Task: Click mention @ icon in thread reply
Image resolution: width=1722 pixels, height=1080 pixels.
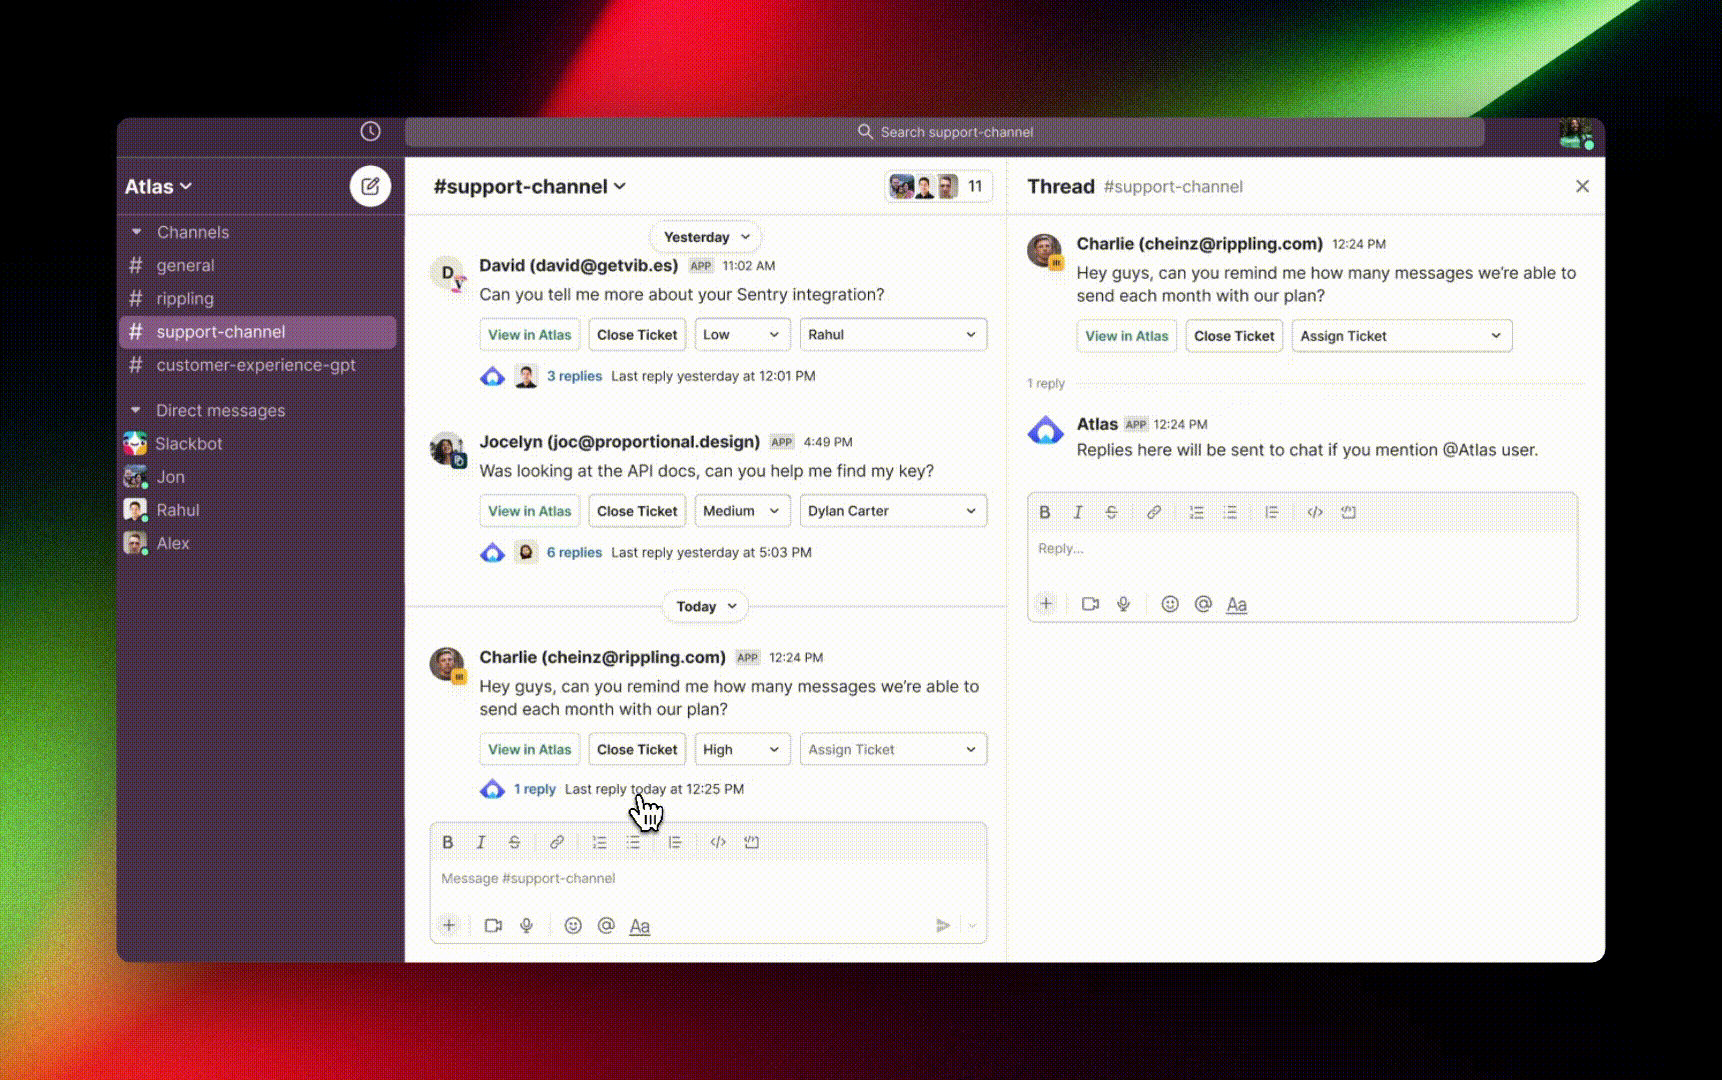Action: click(x=1203, y=604)
